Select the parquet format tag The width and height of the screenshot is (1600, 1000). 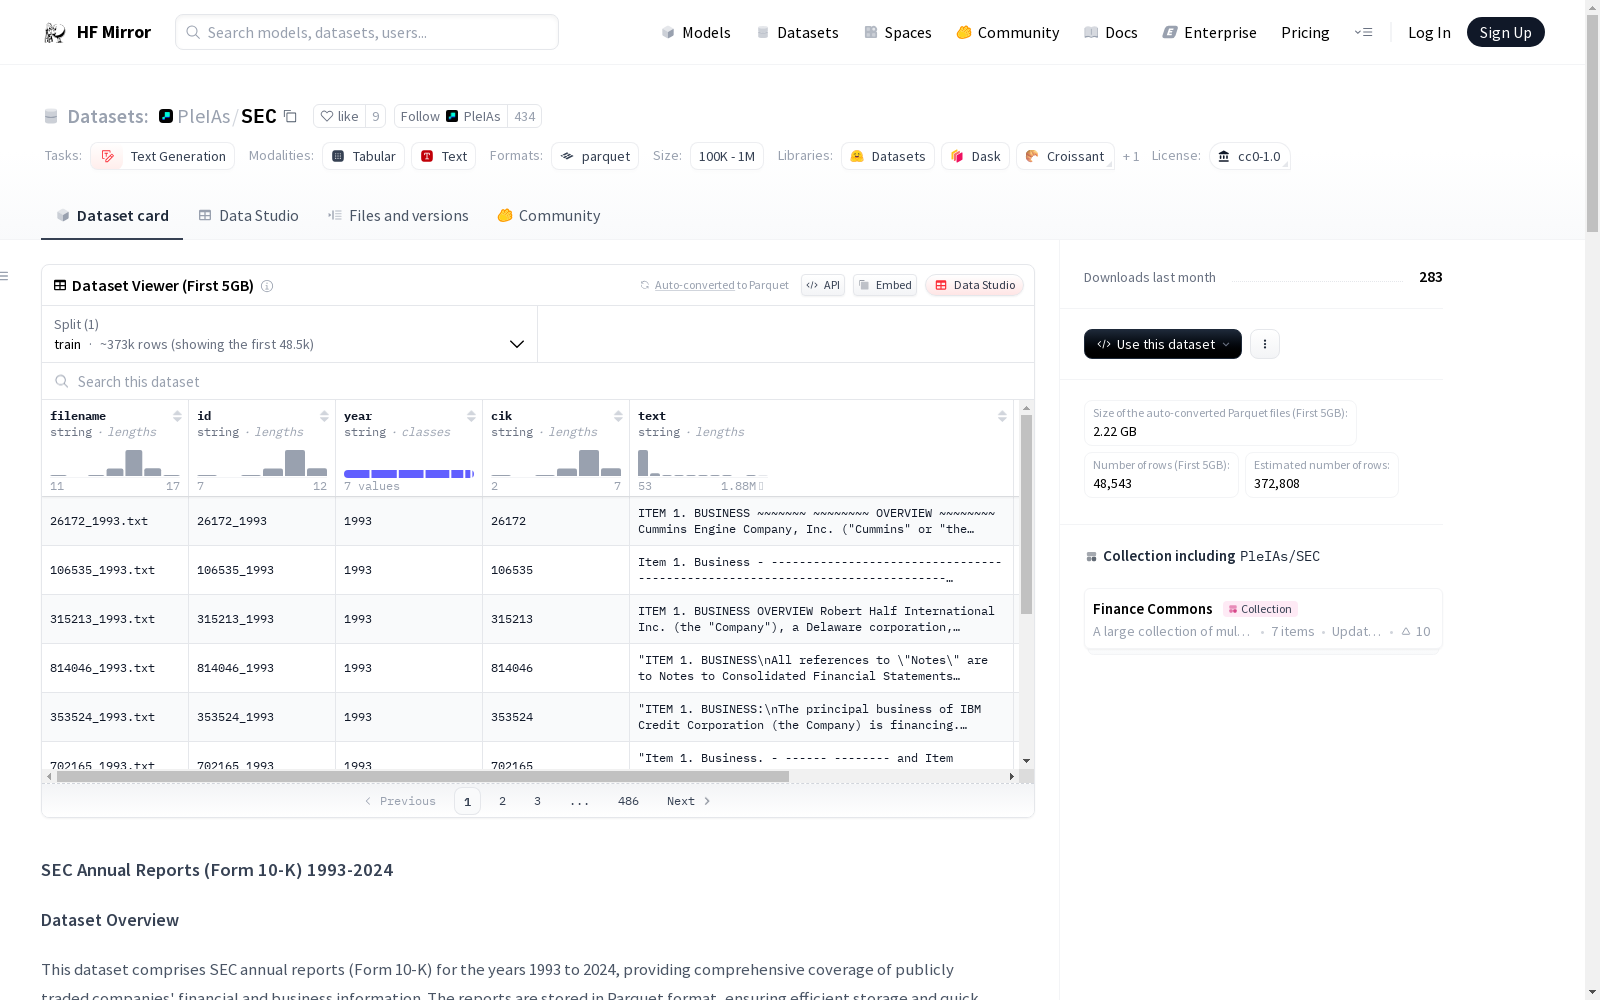(595, 156)
